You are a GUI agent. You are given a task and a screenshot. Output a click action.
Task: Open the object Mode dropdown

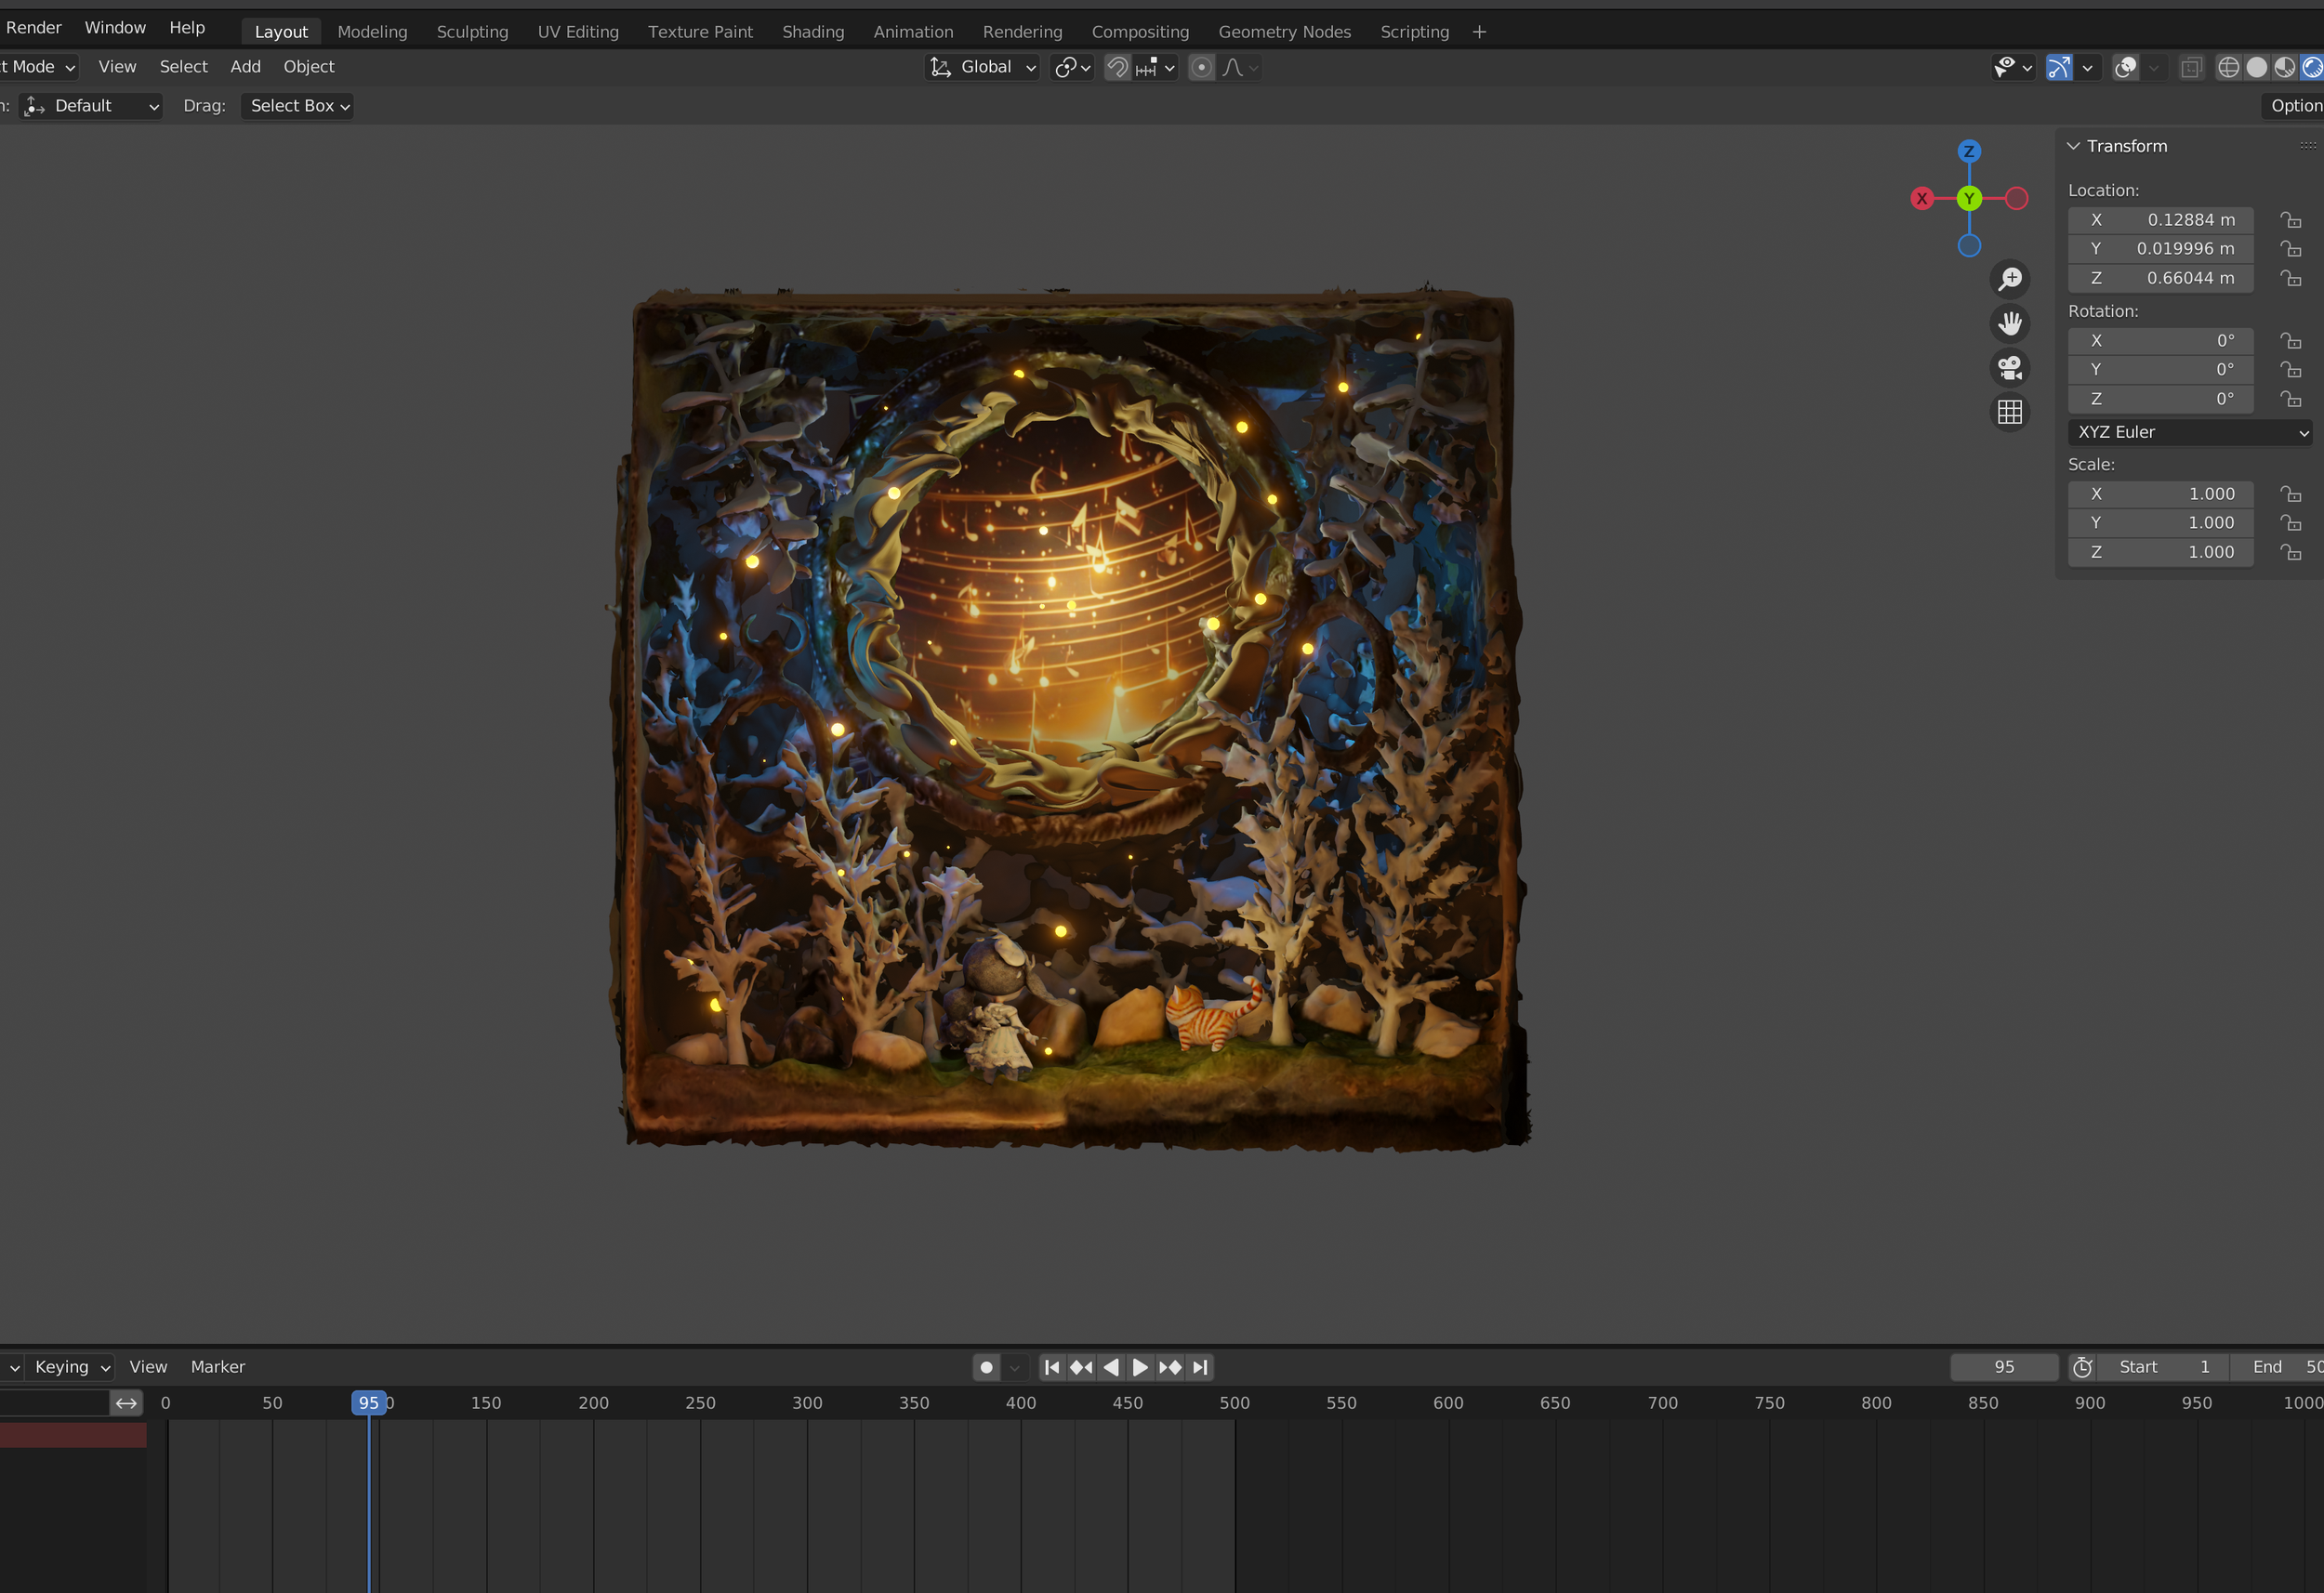point(38,67)
